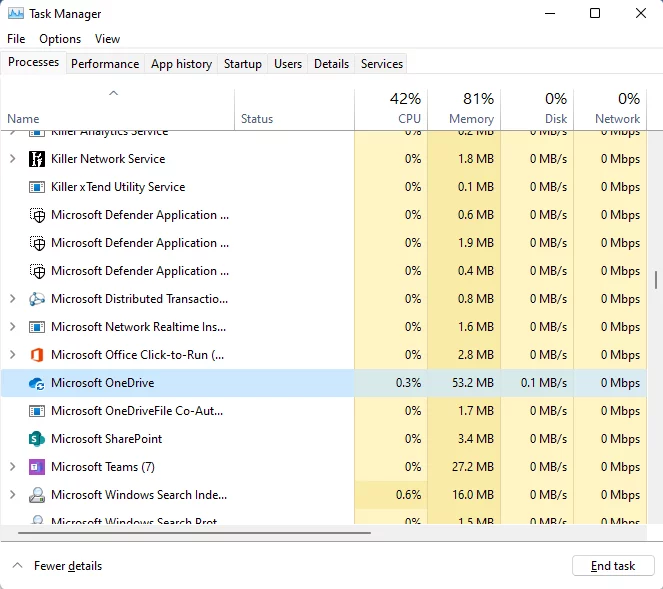The image size is (663, 589).
Task: Click Search Indexer memory value 16.0 MB
Action: tap(473, 495)
